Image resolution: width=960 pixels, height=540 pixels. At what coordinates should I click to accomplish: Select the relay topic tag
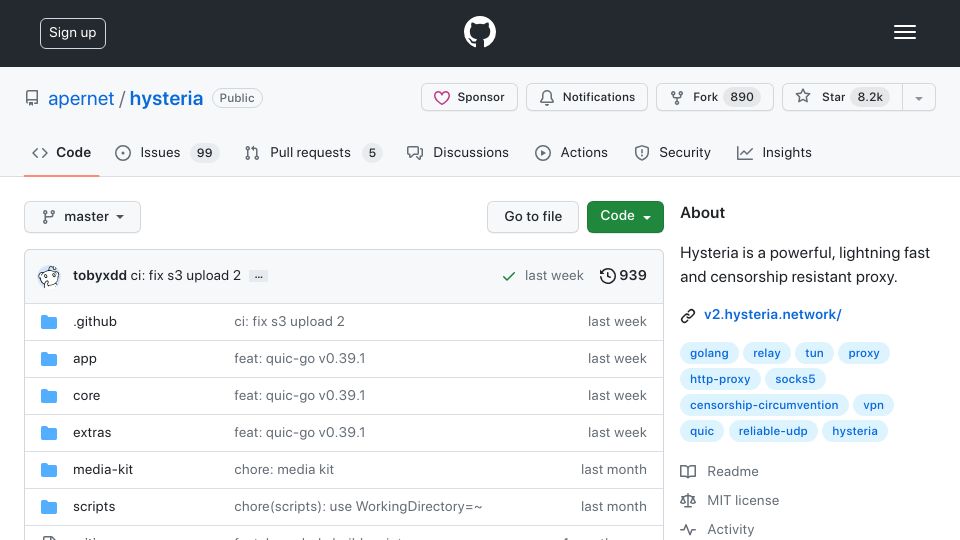(767, 353)
